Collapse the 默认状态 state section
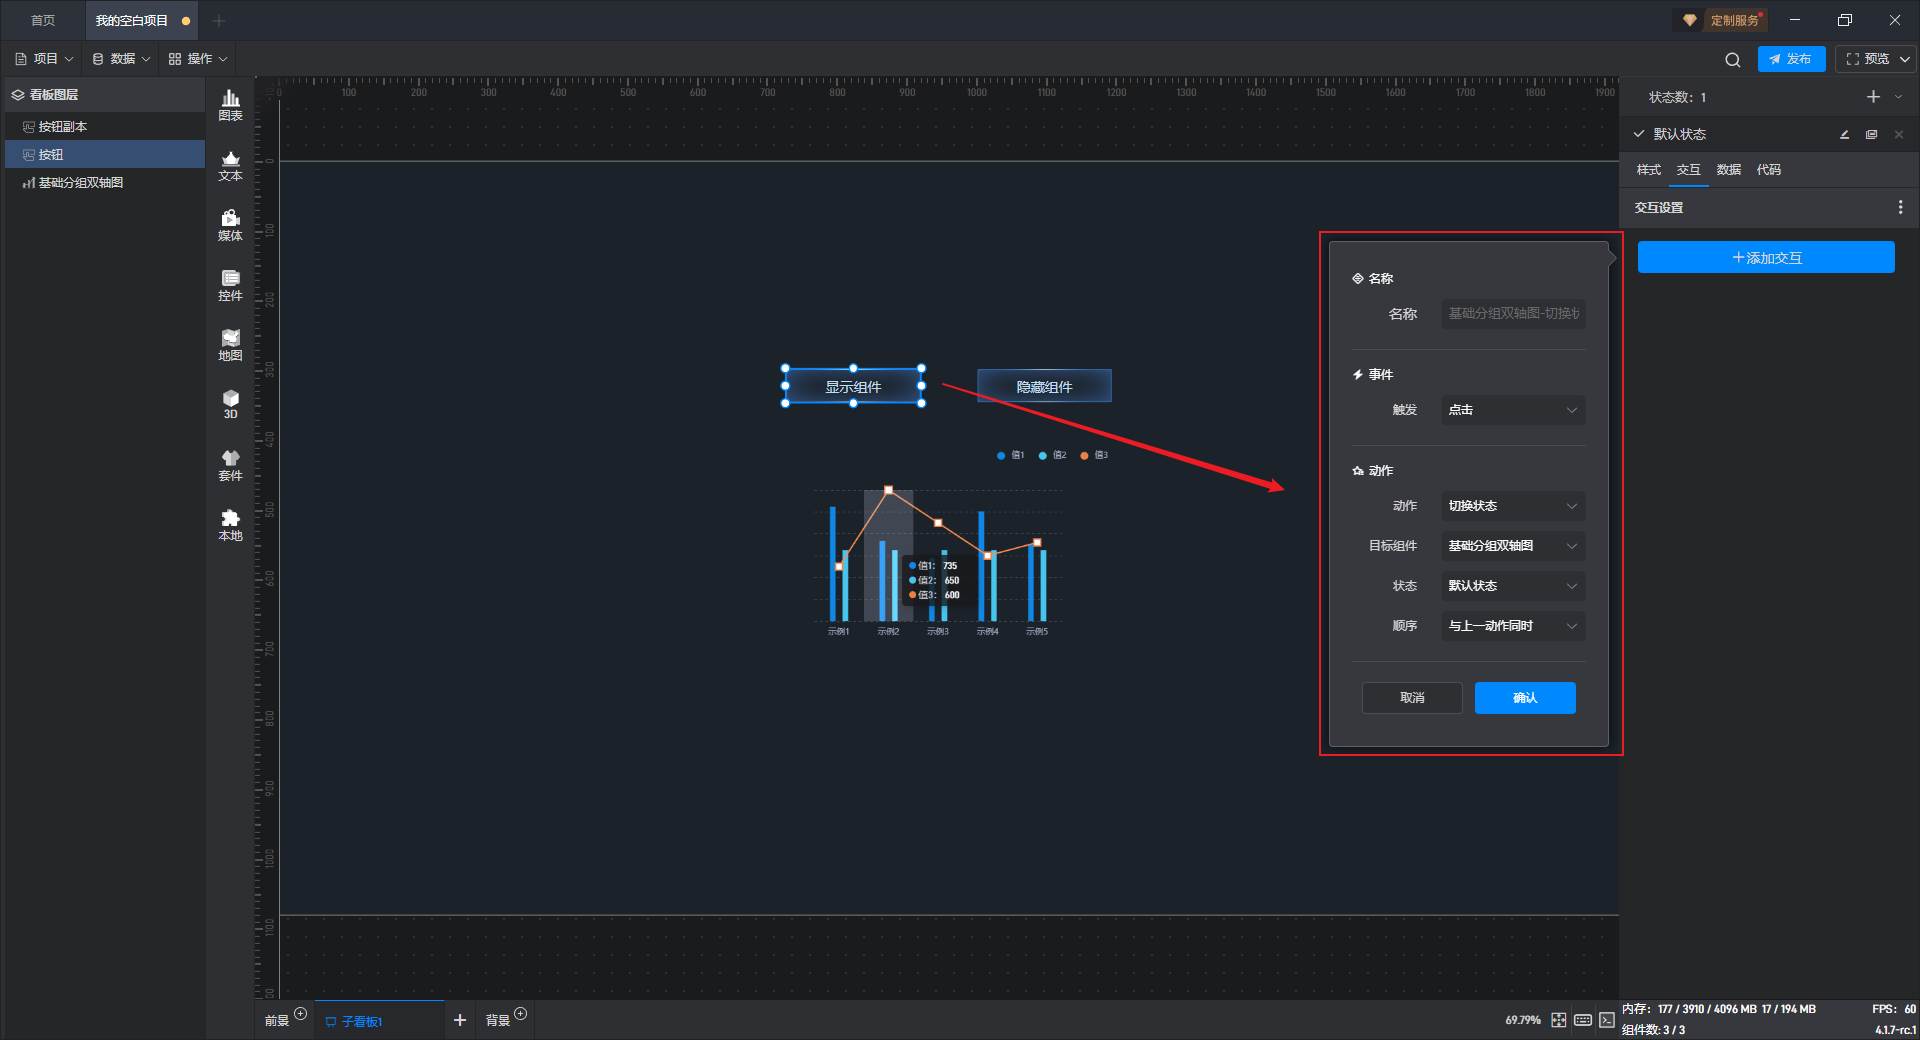The width and height of the screenshot is (1920, 1040). (x=1639, y=134)
